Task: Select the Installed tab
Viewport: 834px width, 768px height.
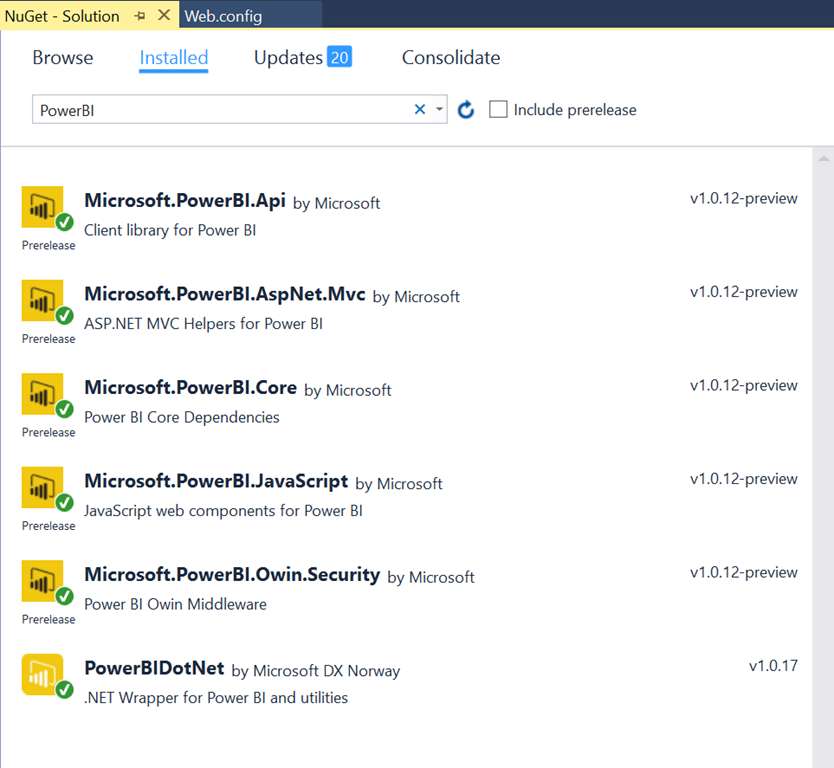Action: coord(174,58)
